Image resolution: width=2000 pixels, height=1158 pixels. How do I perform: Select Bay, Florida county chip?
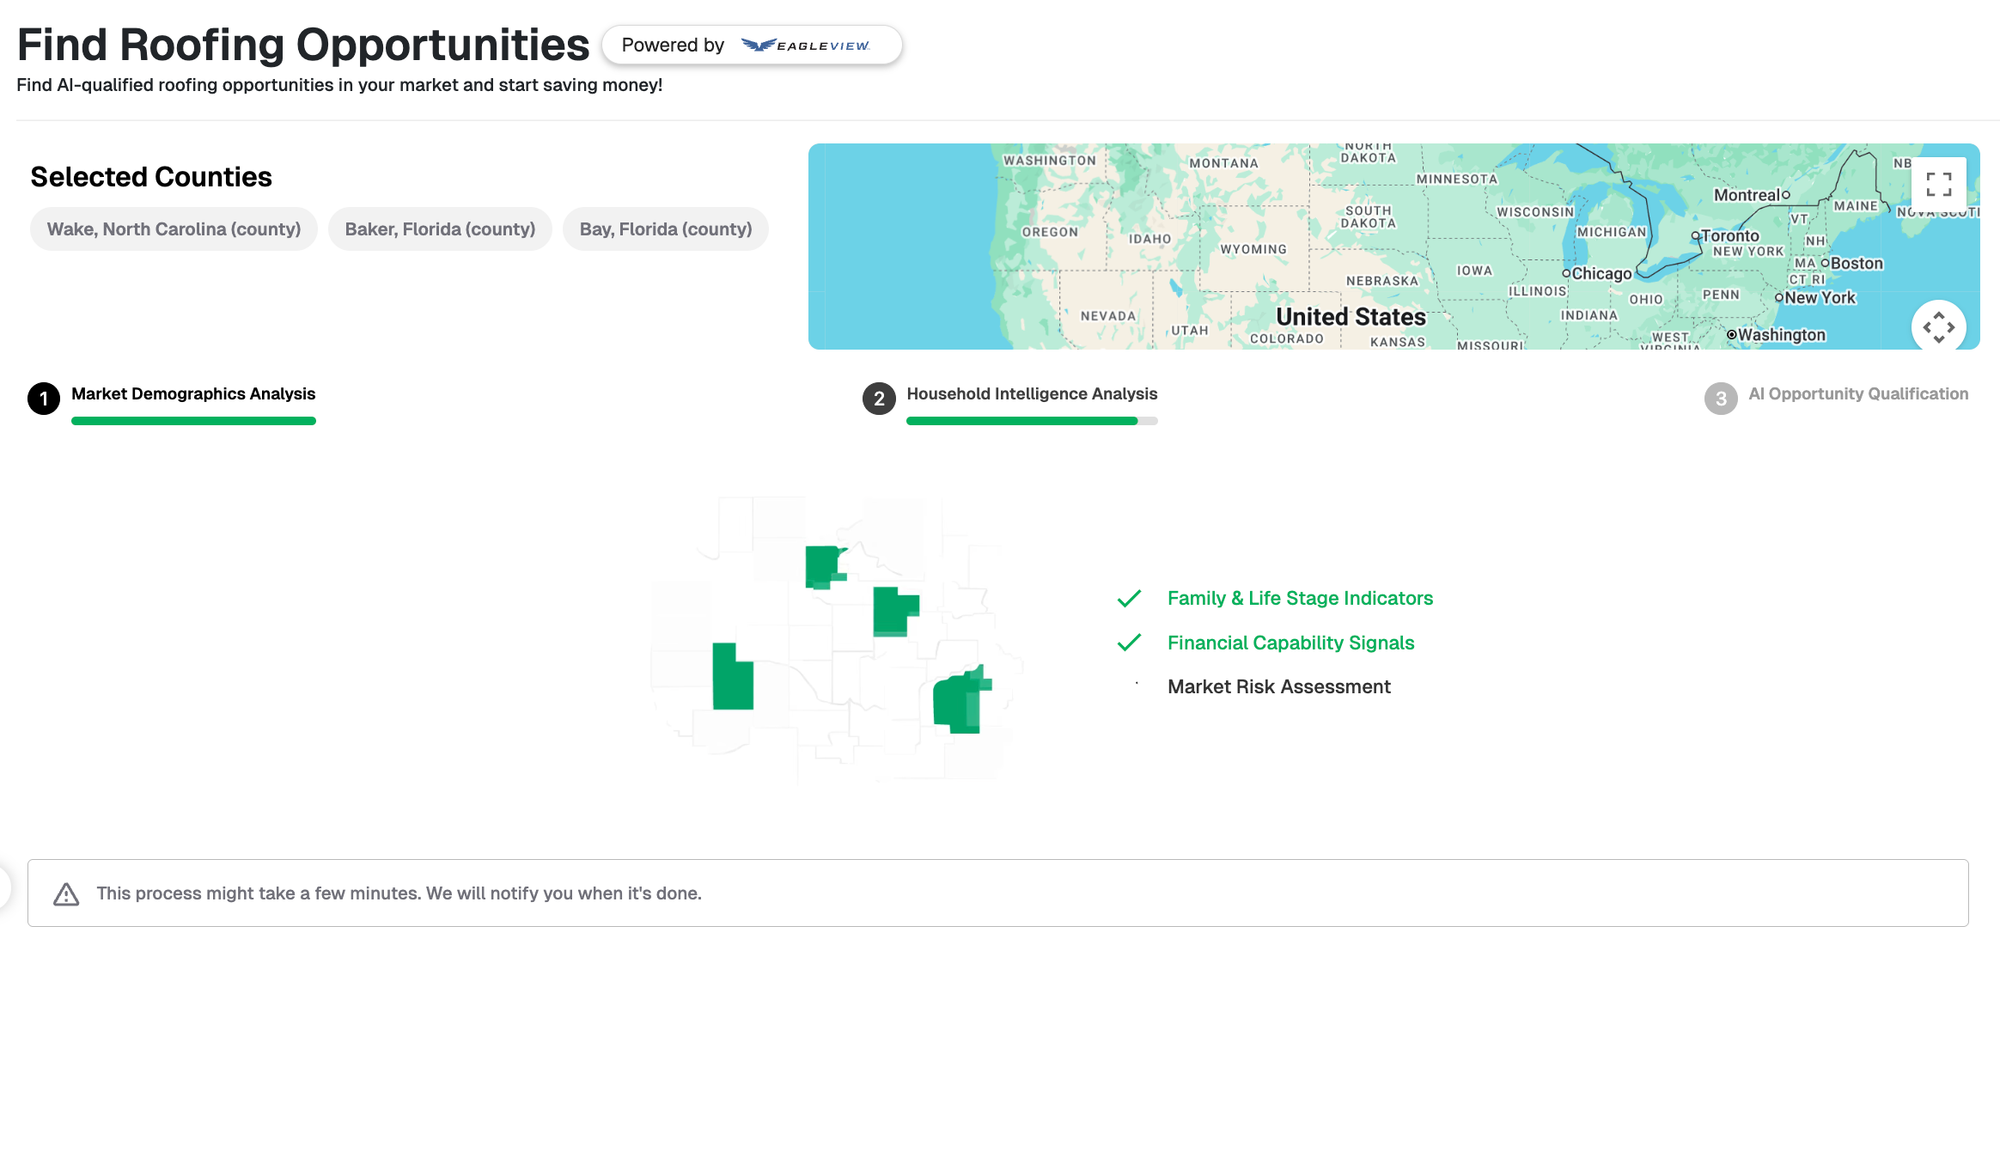(665, 229)
